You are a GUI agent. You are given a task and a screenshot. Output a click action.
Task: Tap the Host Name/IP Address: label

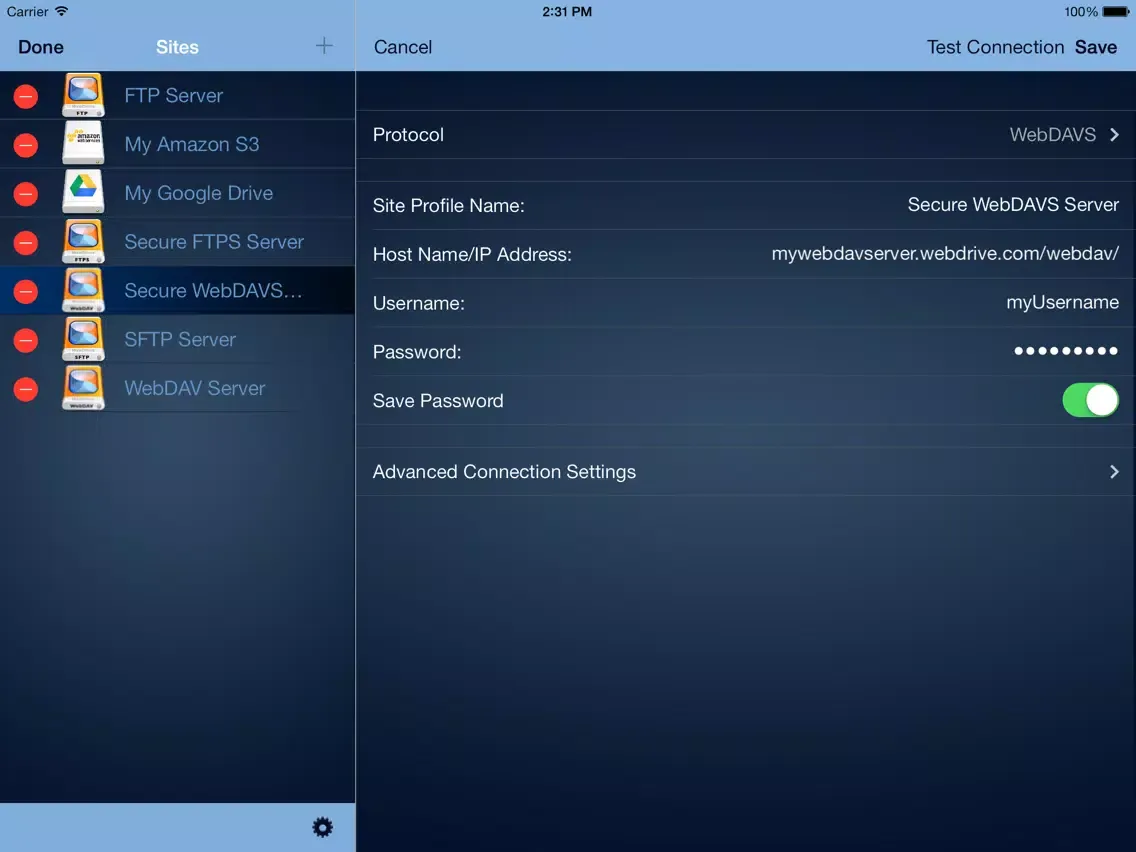coord(472,254)
